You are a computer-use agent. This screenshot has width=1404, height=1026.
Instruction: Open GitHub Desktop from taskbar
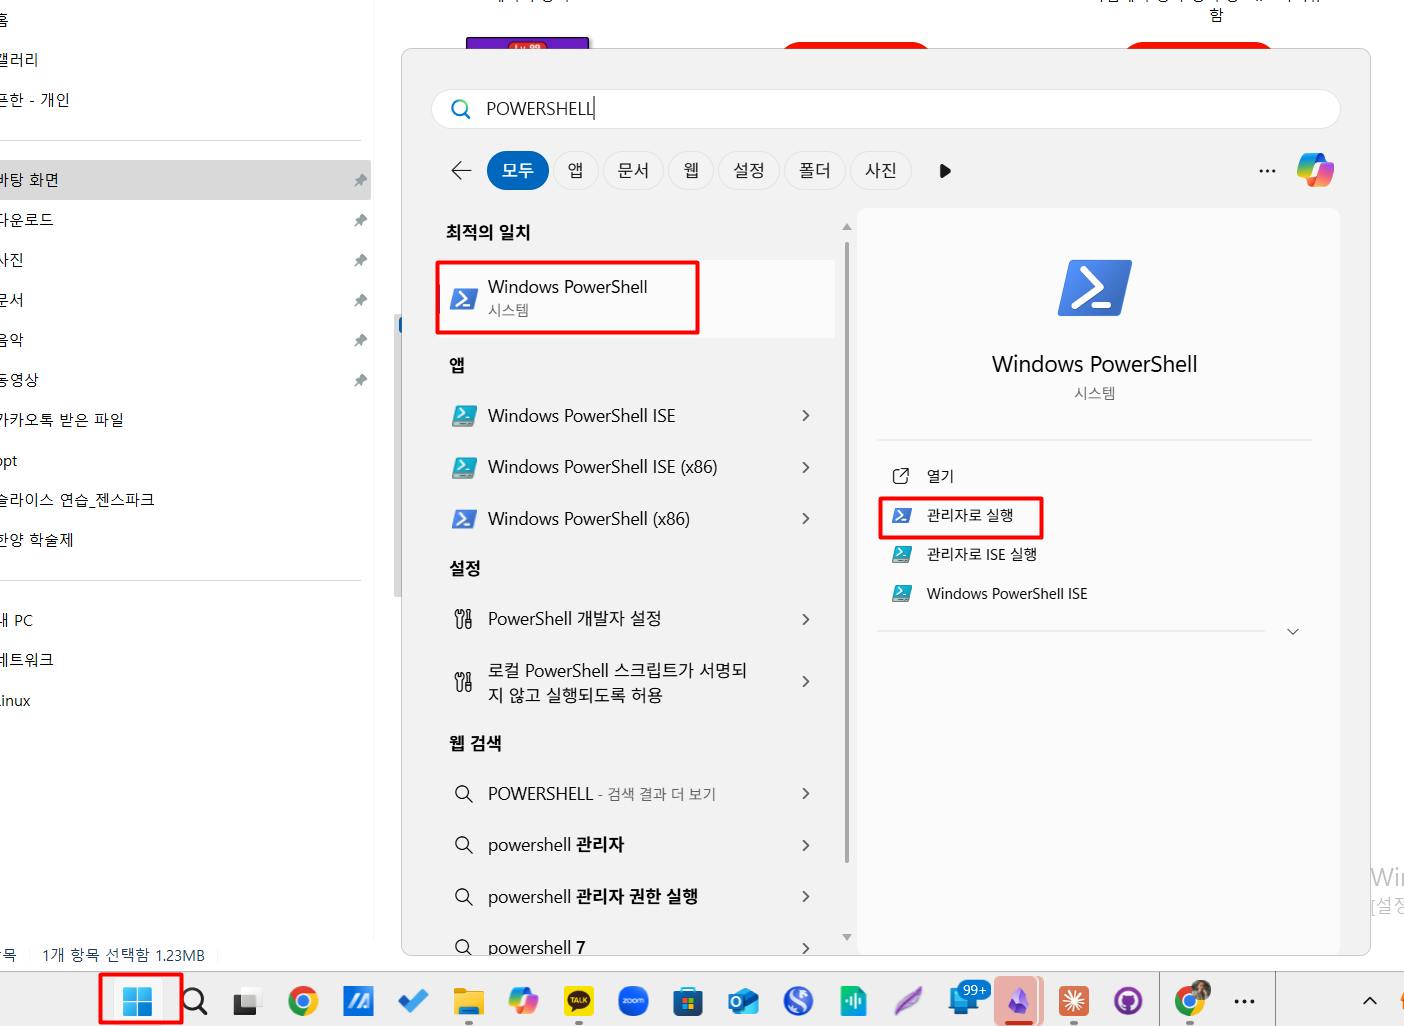(1128, 1001)
